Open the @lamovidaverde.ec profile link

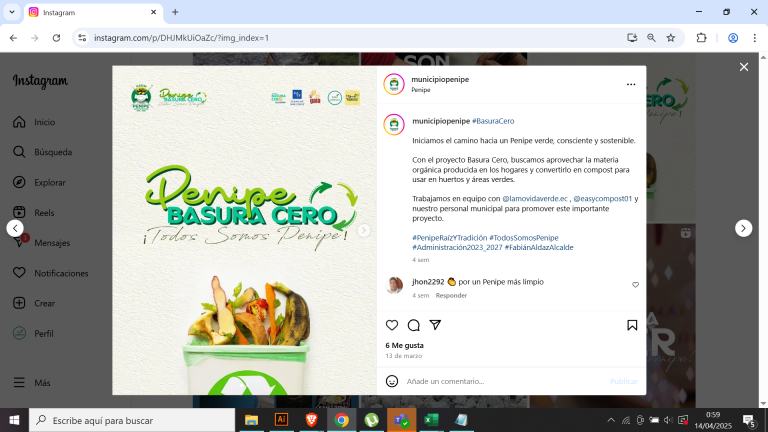[x=535, y=198]
